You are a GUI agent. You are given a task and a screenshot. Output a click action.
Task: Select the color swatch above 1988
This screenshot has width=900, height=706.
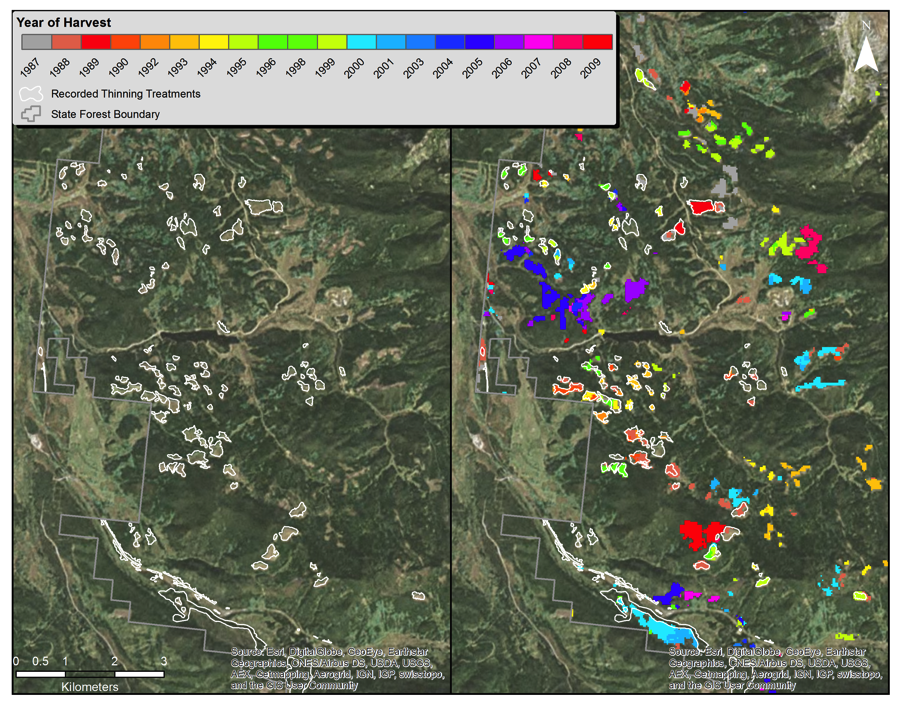[x=67, y=42]
